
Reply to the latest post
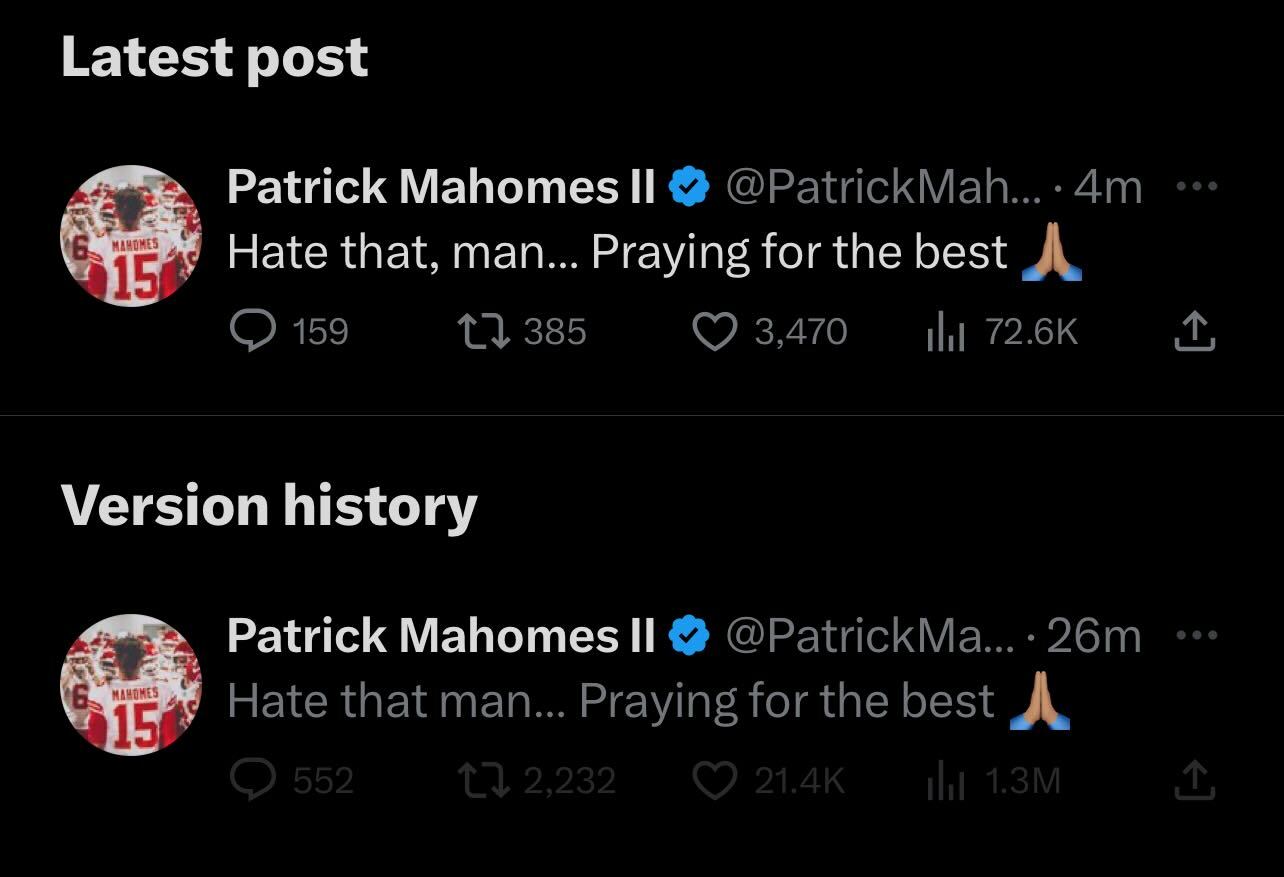click(x=253, y=332)
